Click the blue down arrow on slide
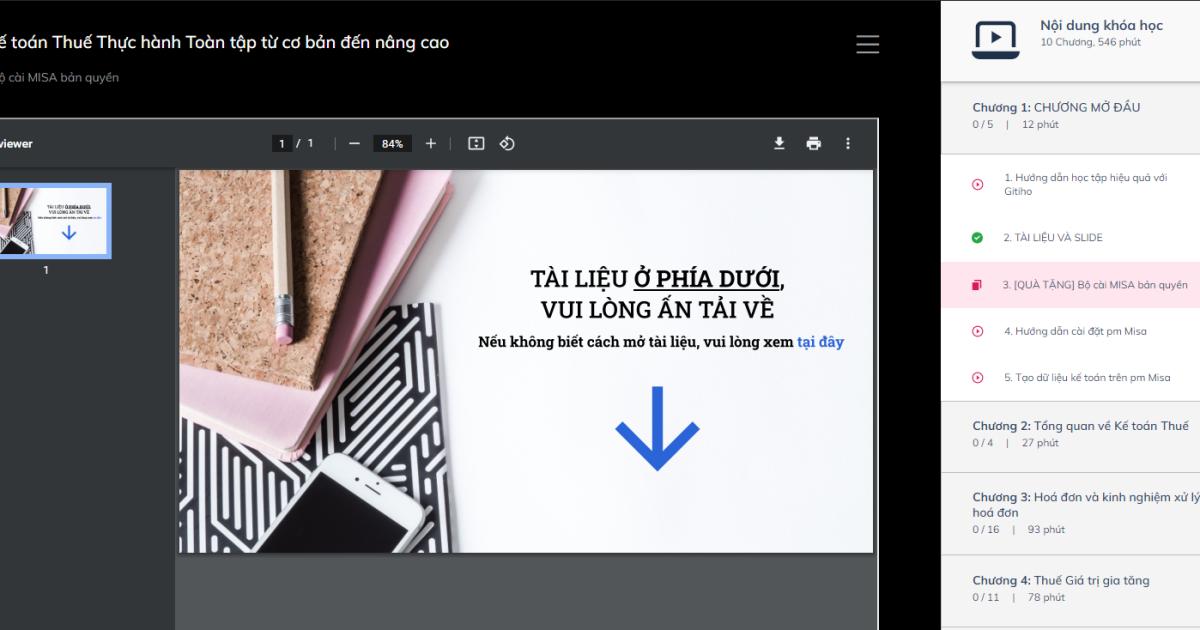Viewport: 1200px width, 630px height. 657,429
